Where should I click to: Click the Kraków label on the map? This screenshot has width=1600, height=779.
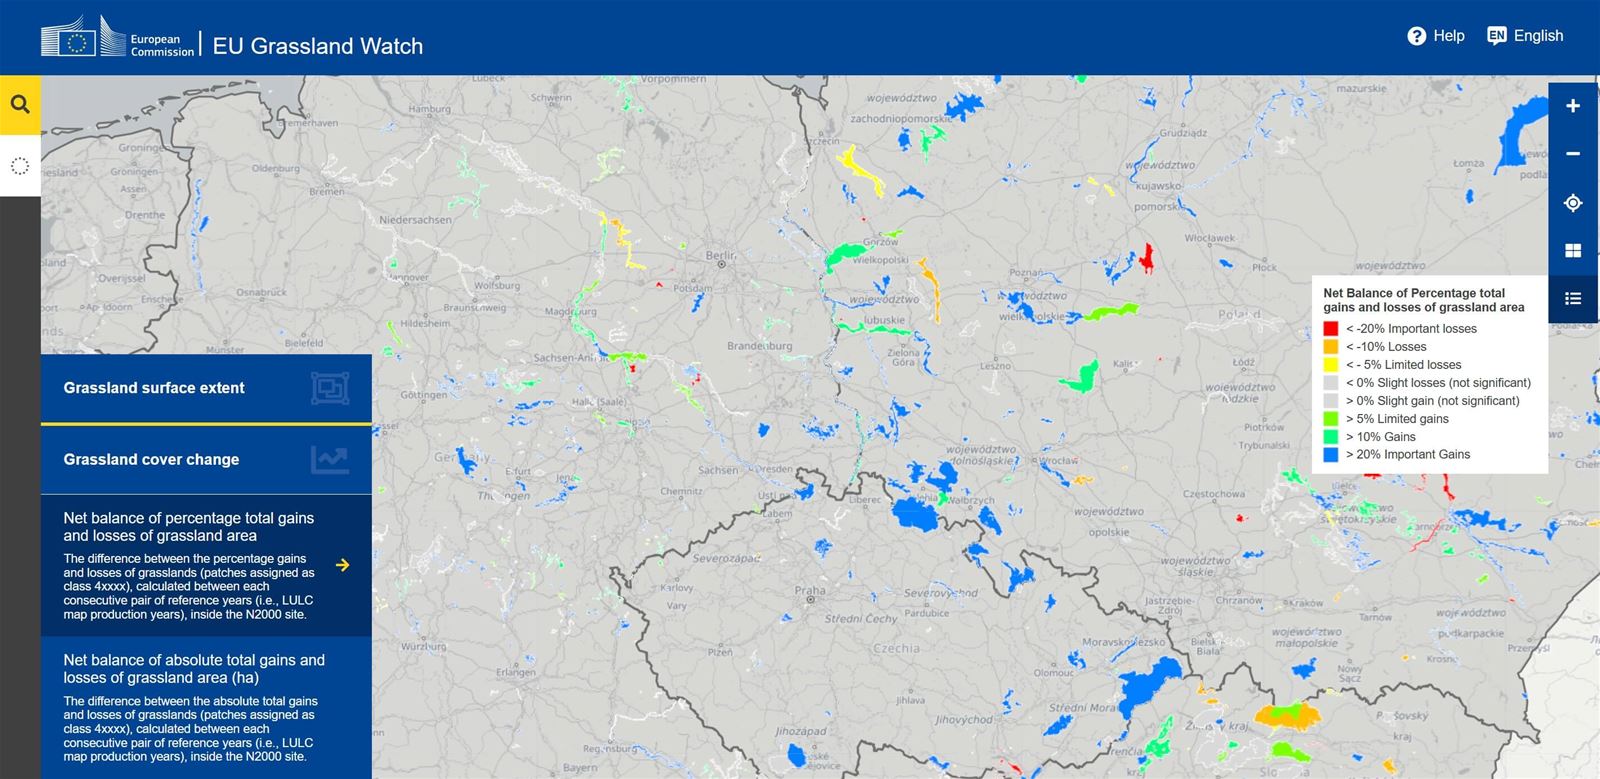coord(1304,604)
